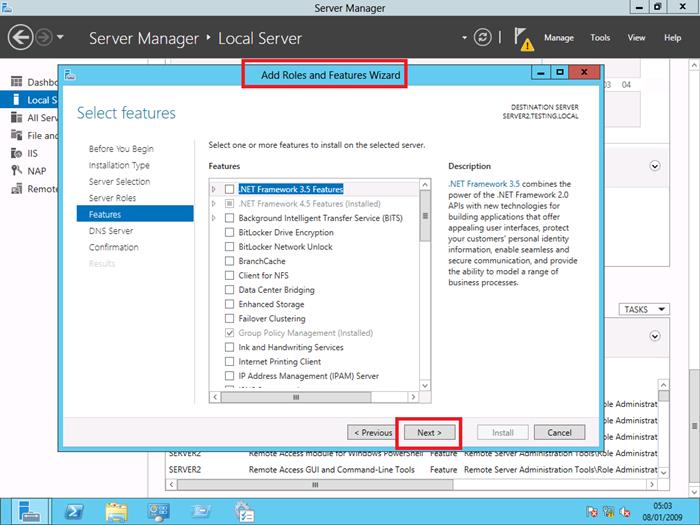Click the features list horizontal scrollbar thumb
700x525 pixels.
[x=296, y=397]
